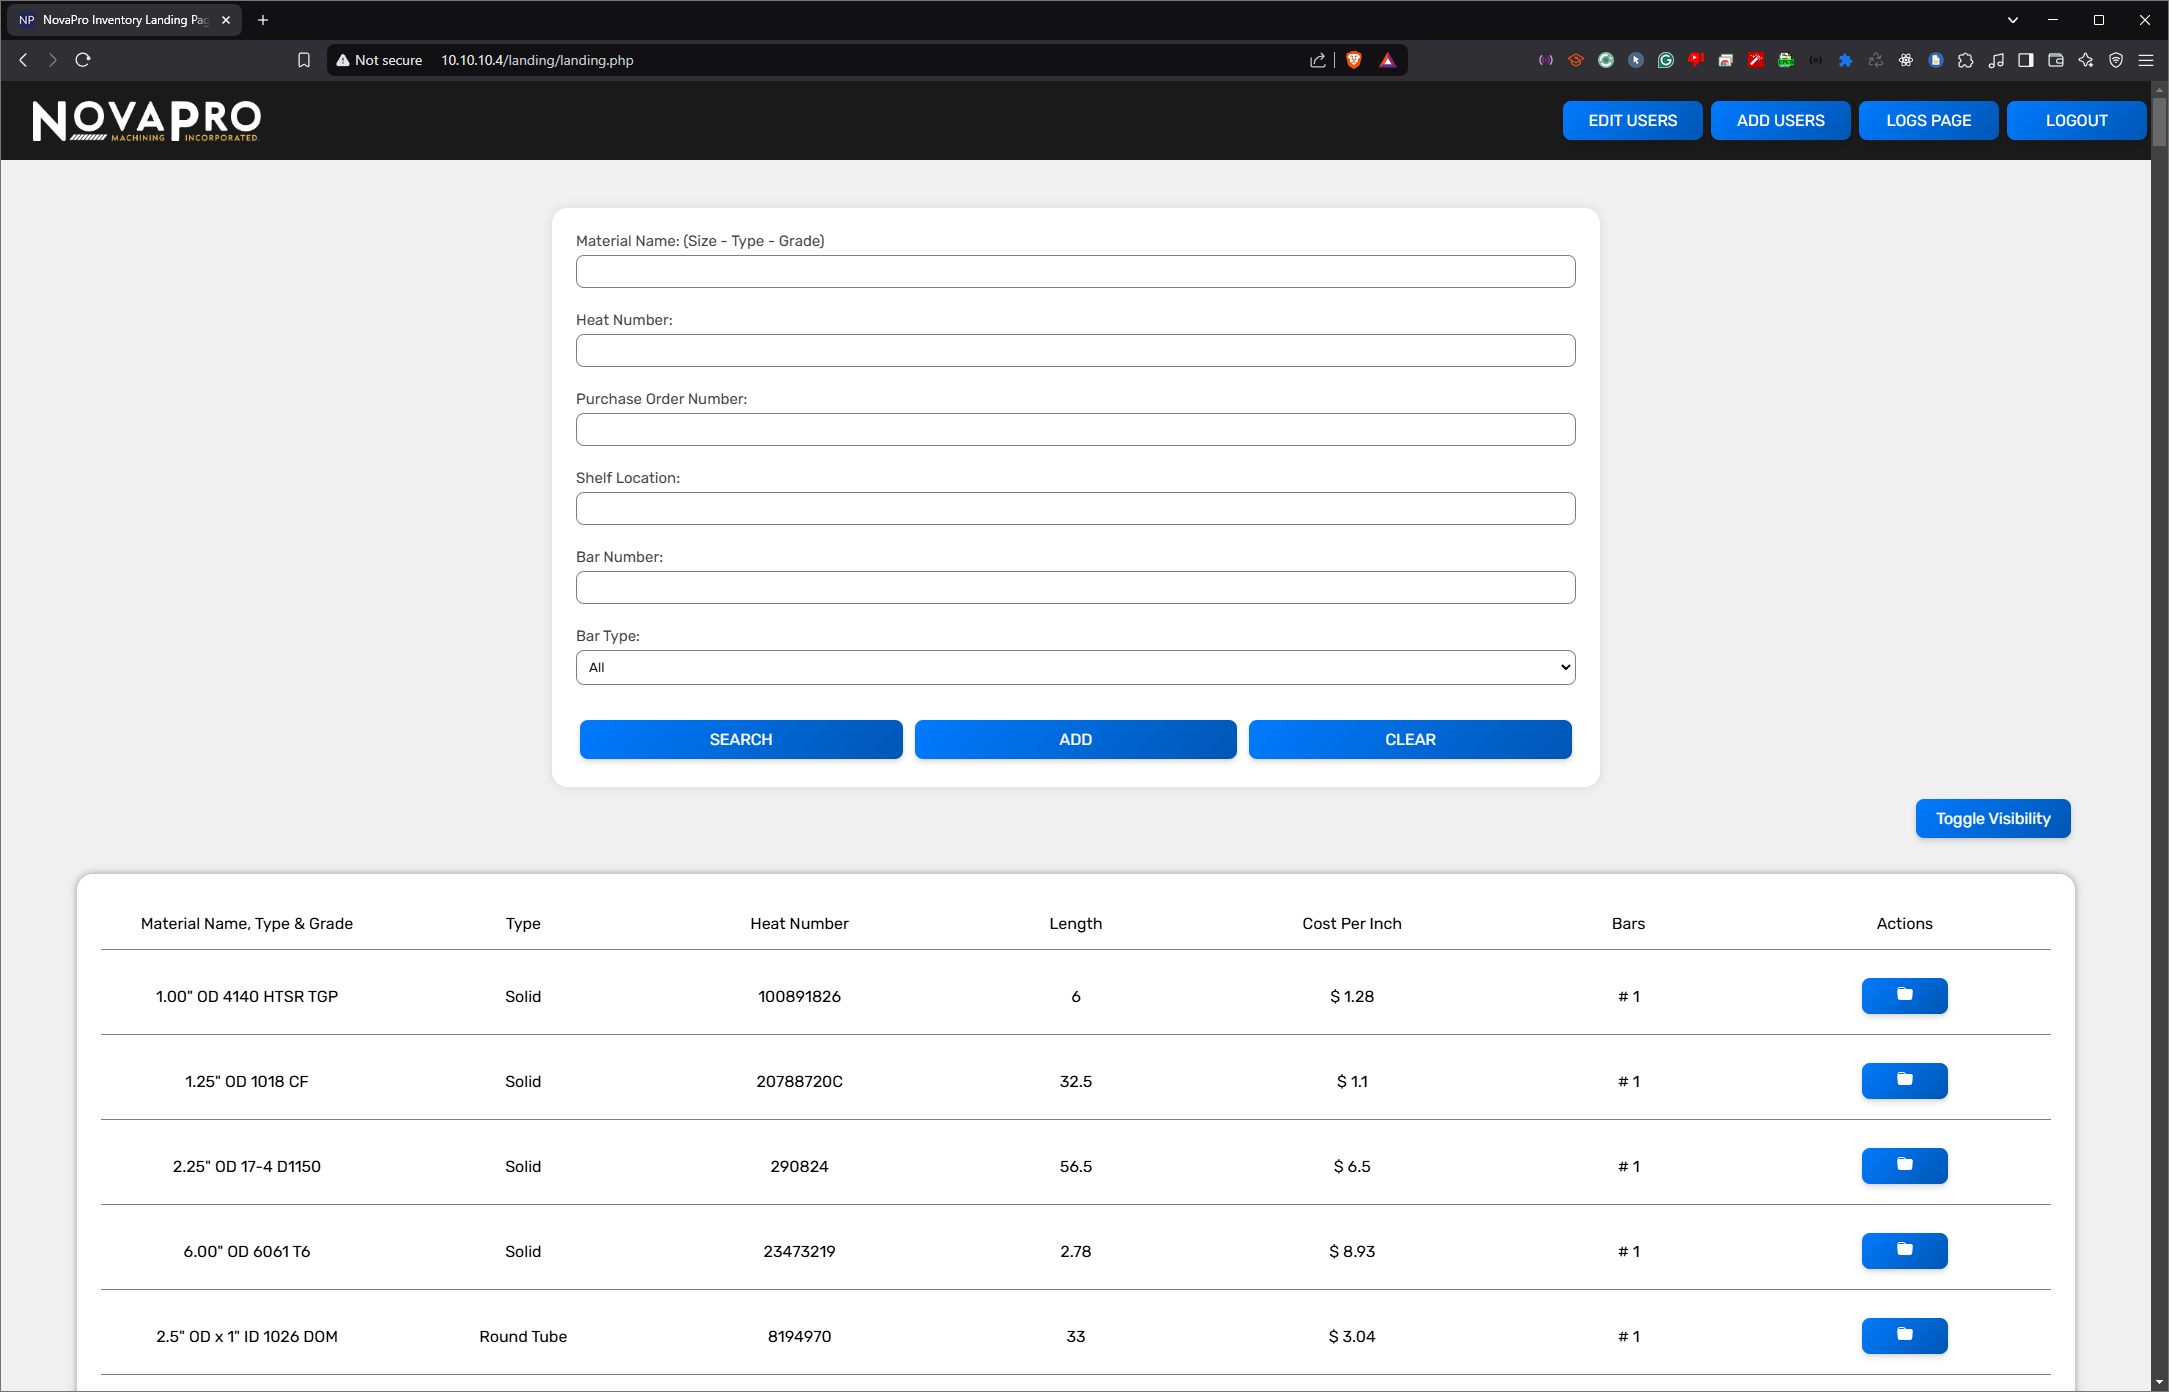Screen dimensions: 2169x1392
Task: Open the browser hamburger menu
Action: (2147, 60)
